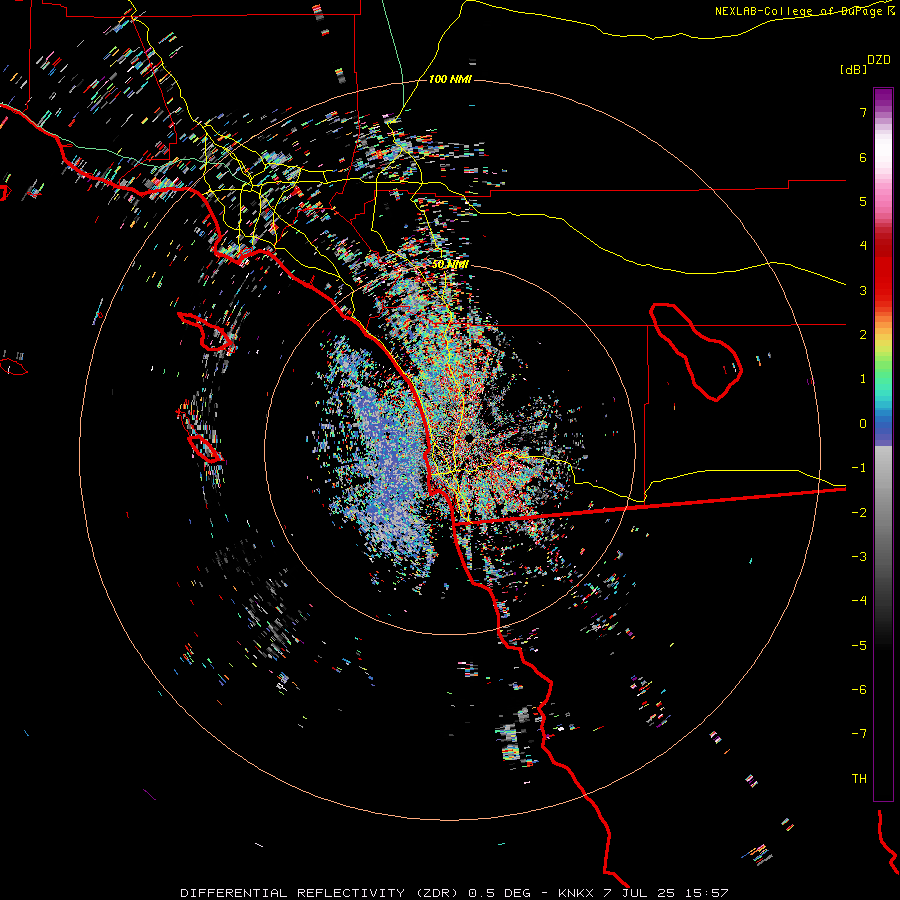Click the '100 NMI' range ring label

click(450, 79)
